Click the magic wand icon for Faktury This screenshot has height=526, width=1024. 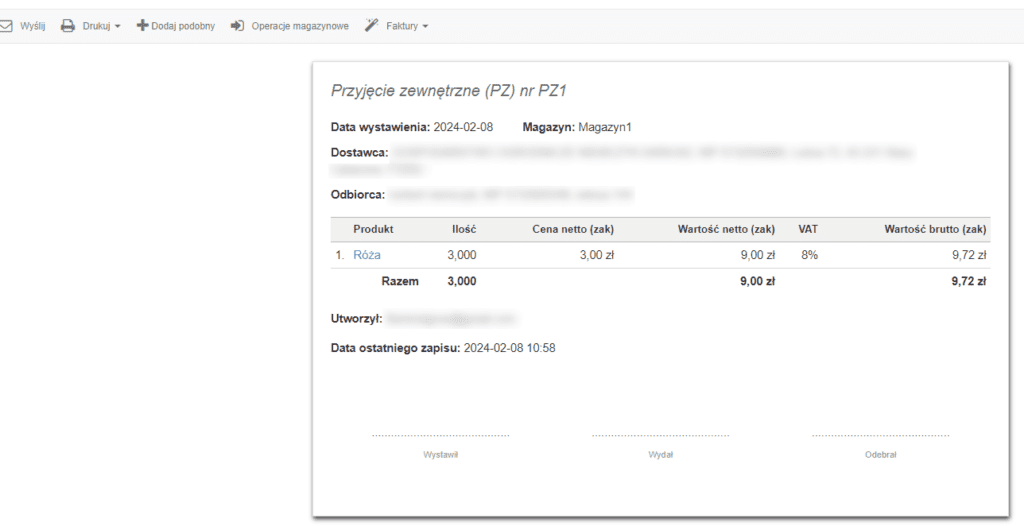[x=372, y=26]
